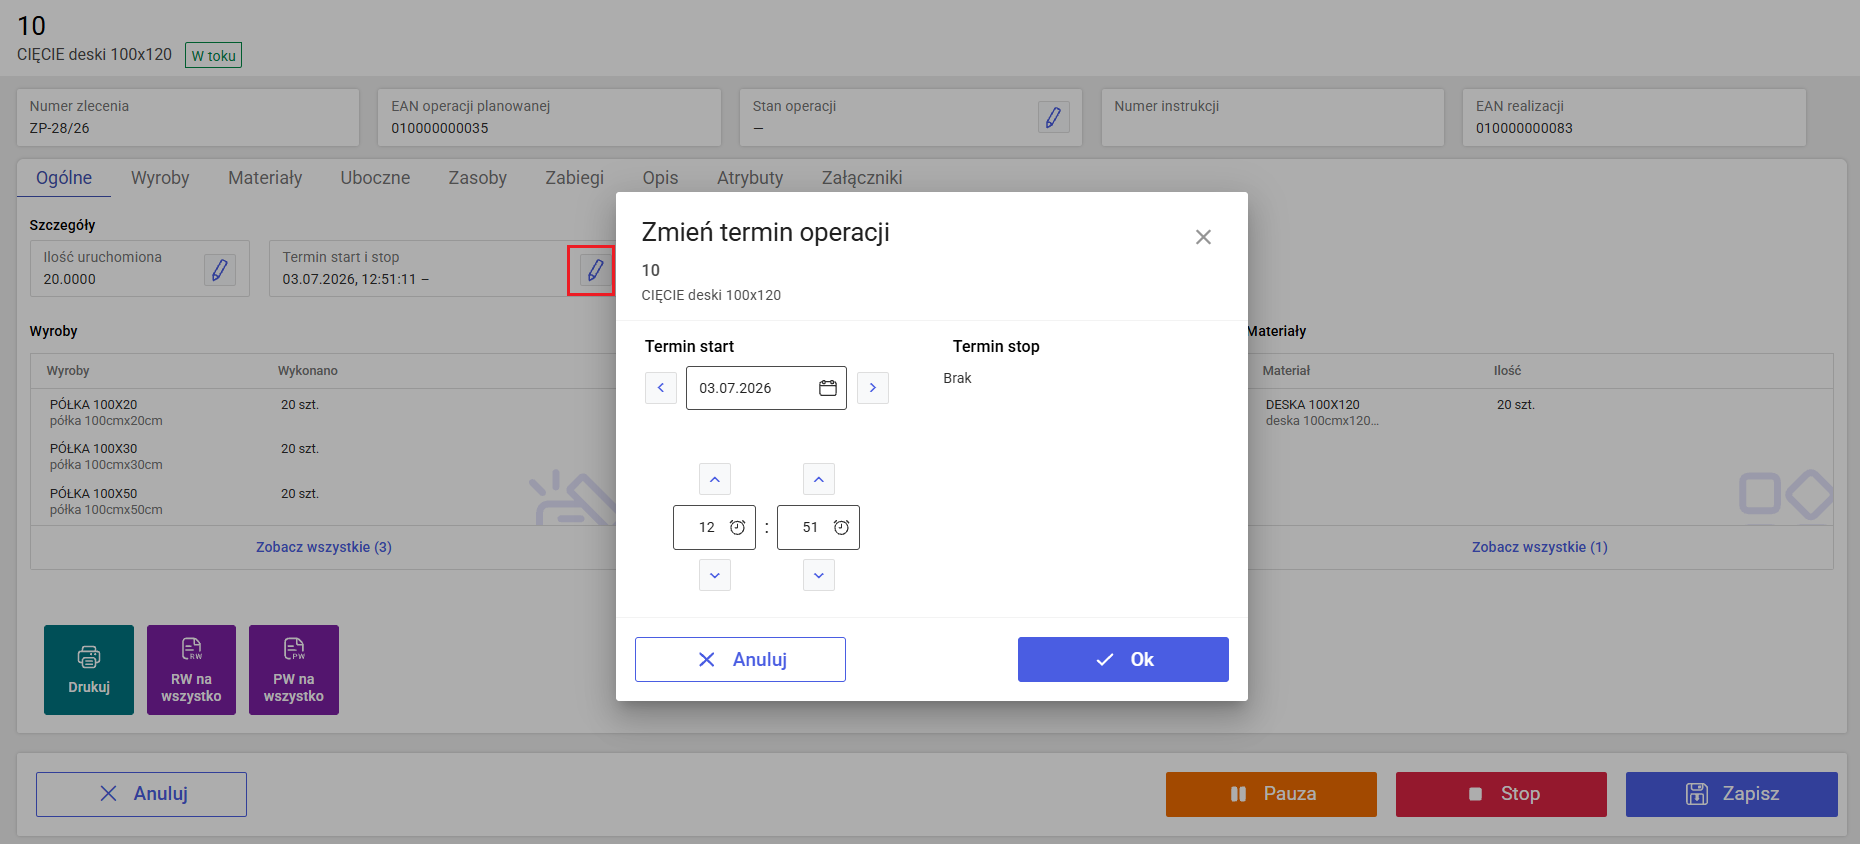Click EAN realizacji value 010000000083
1860x844 pixels.
click(1524, 128)
